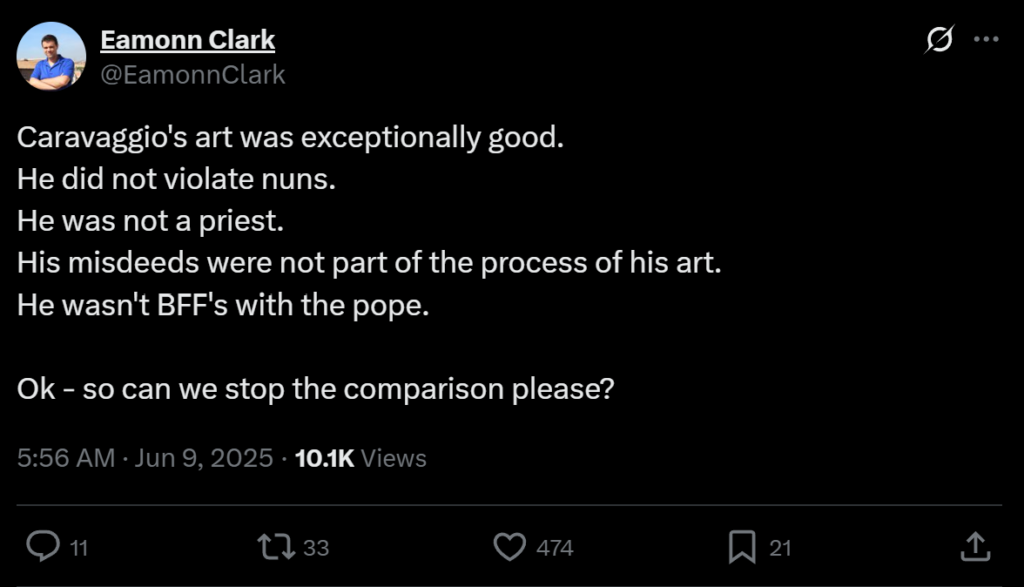Bookmark the post with the bookmark icon
1024x587 pixels.
(x=741, y=546)
